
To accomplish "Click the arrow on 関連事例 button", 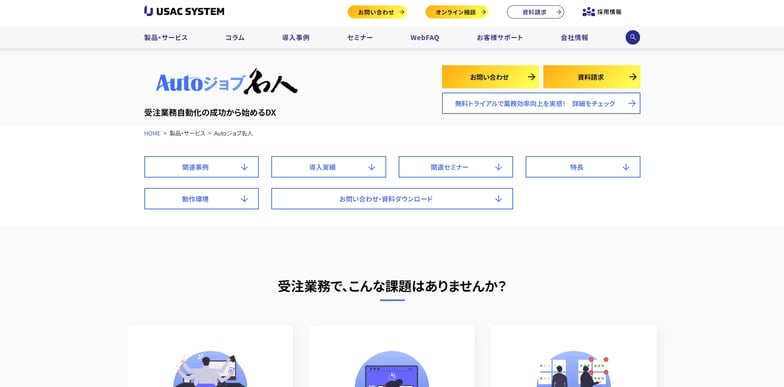I will (244, 167).
